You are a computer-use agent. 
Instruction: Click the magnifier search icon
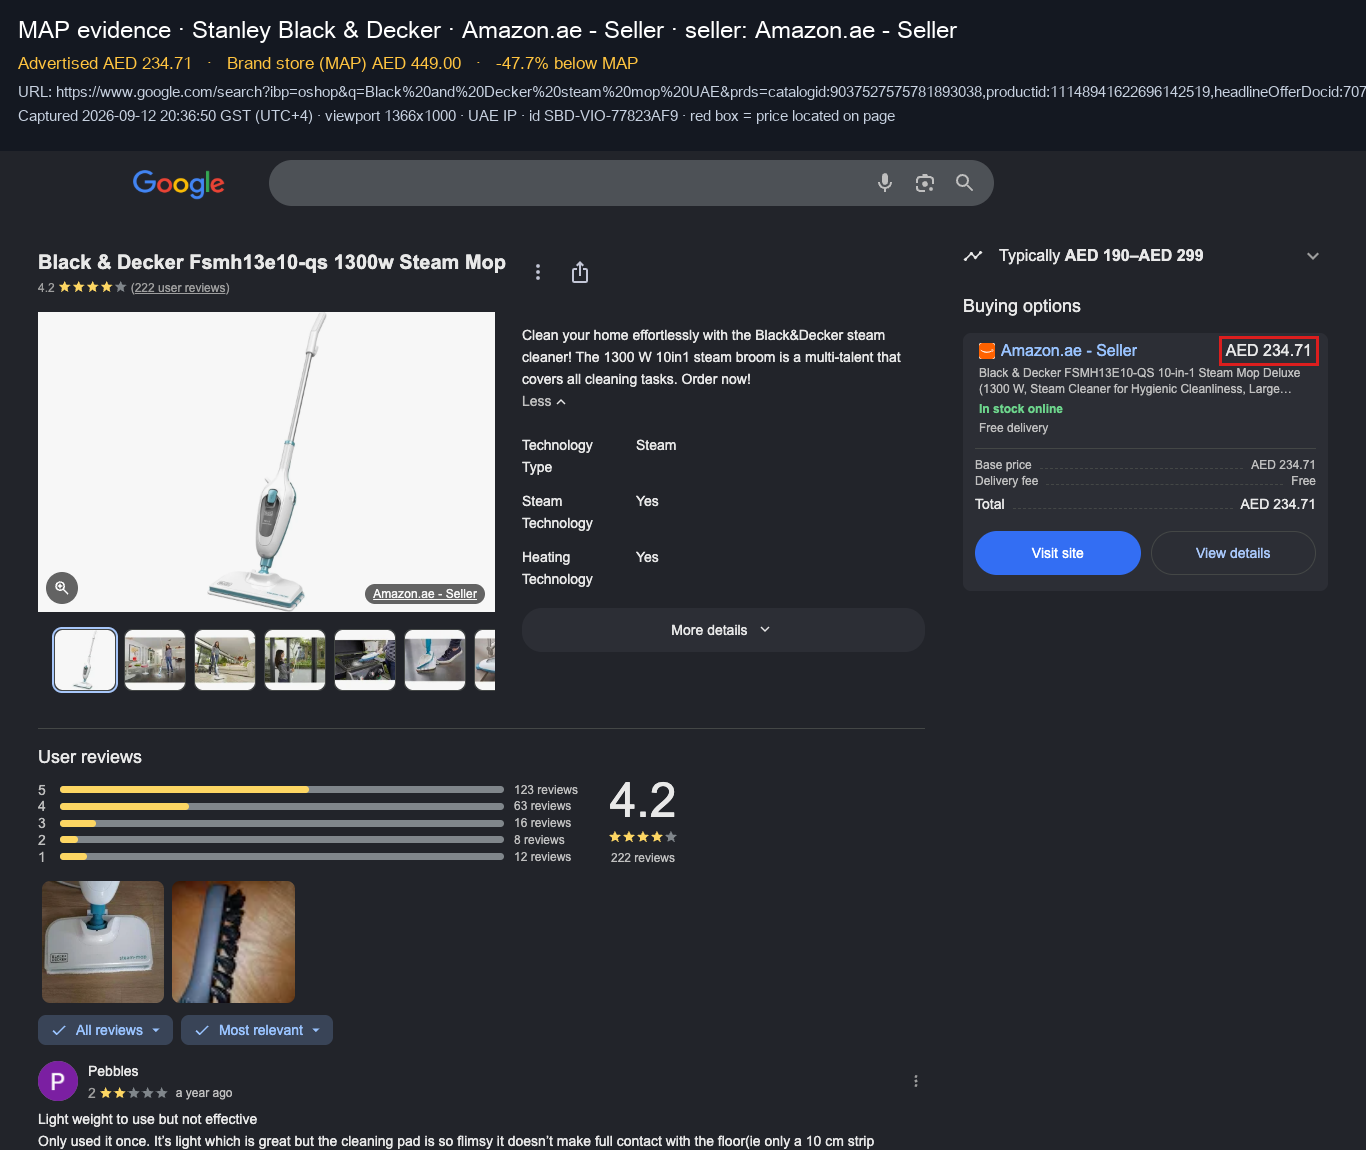[964, 183]
